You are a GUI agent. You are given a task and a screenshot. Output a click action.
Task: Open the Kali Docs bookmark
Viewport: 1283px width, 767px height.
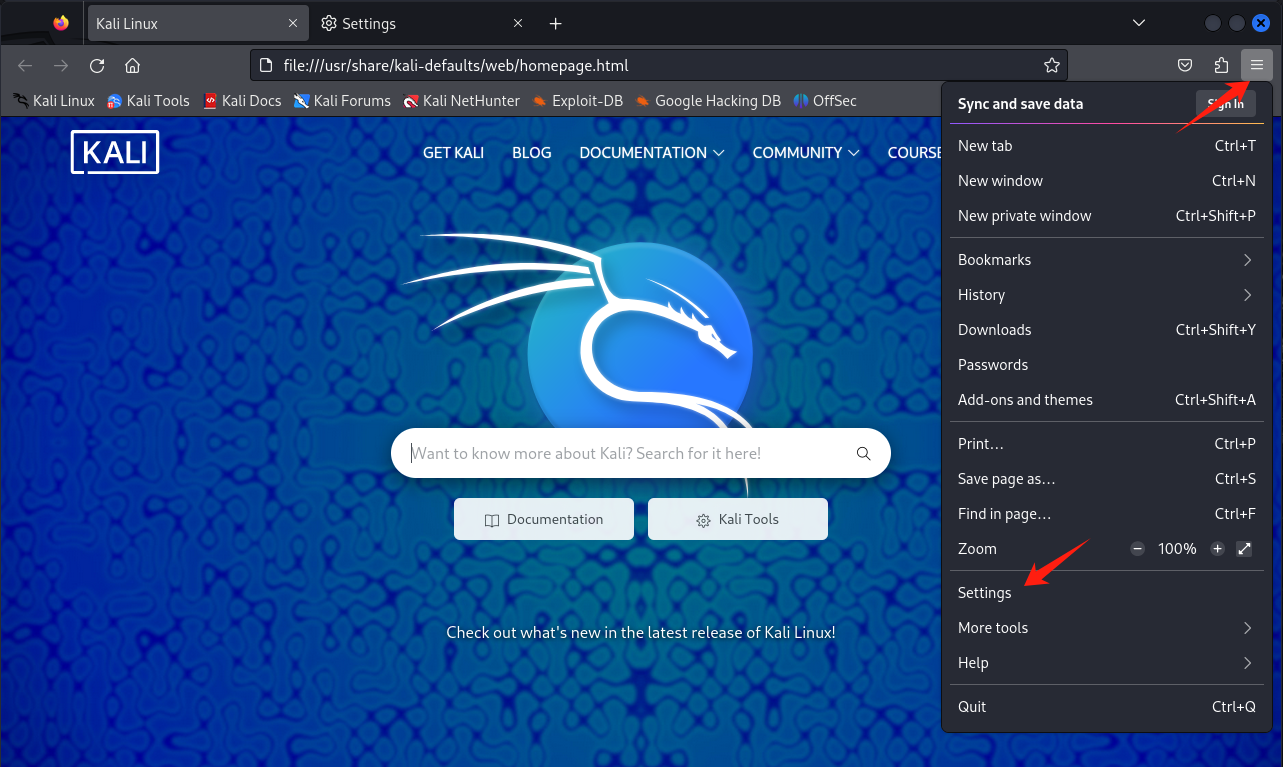pos(242,100)
